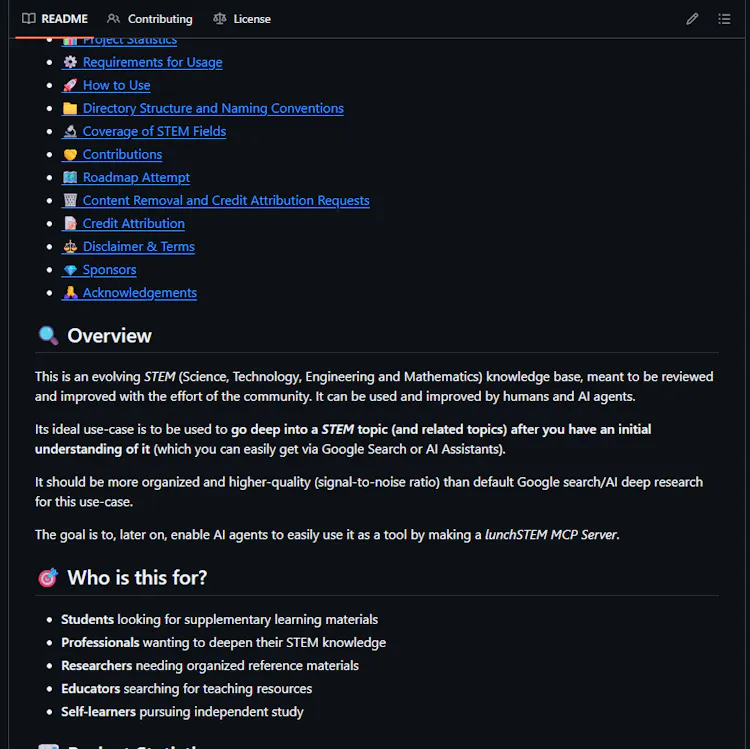Click the bold Students list item
Screen dimensions: 750x749
[x=219, y=619]
